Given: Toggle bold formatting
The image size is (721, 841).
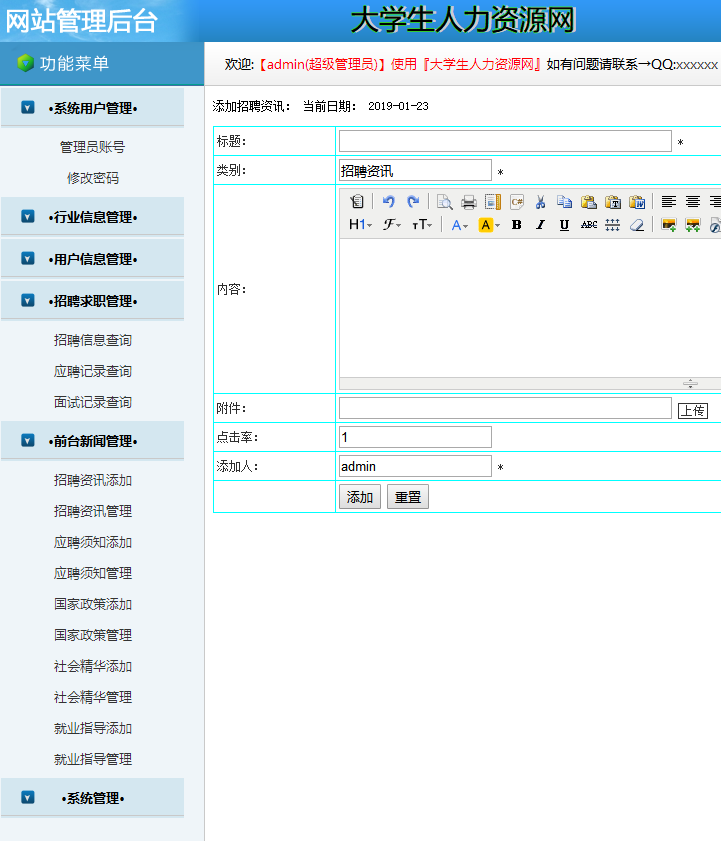Looking at the screenshot, I should (x=517, y=225).
